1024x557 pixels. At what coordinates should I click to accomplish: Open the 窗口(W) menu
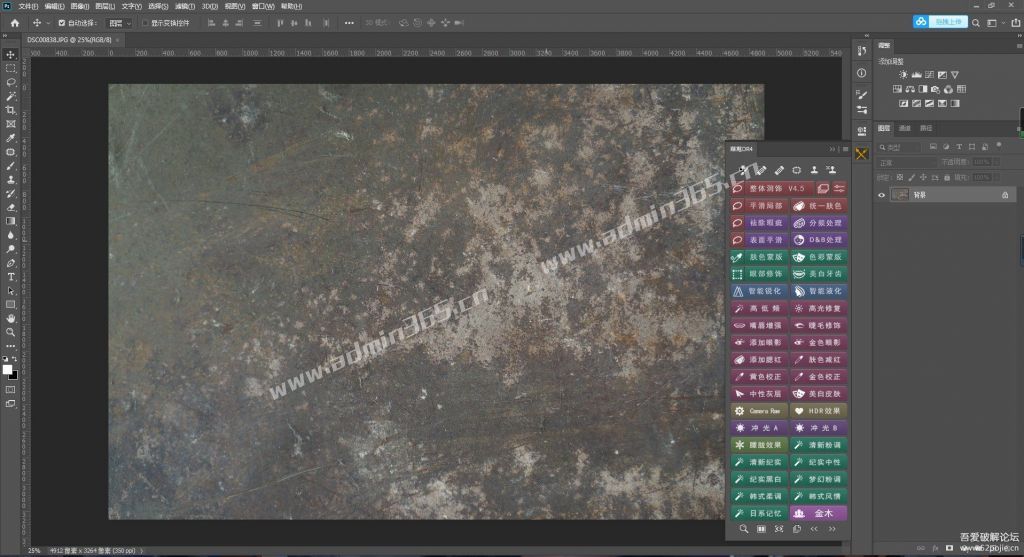click(263, 6)
